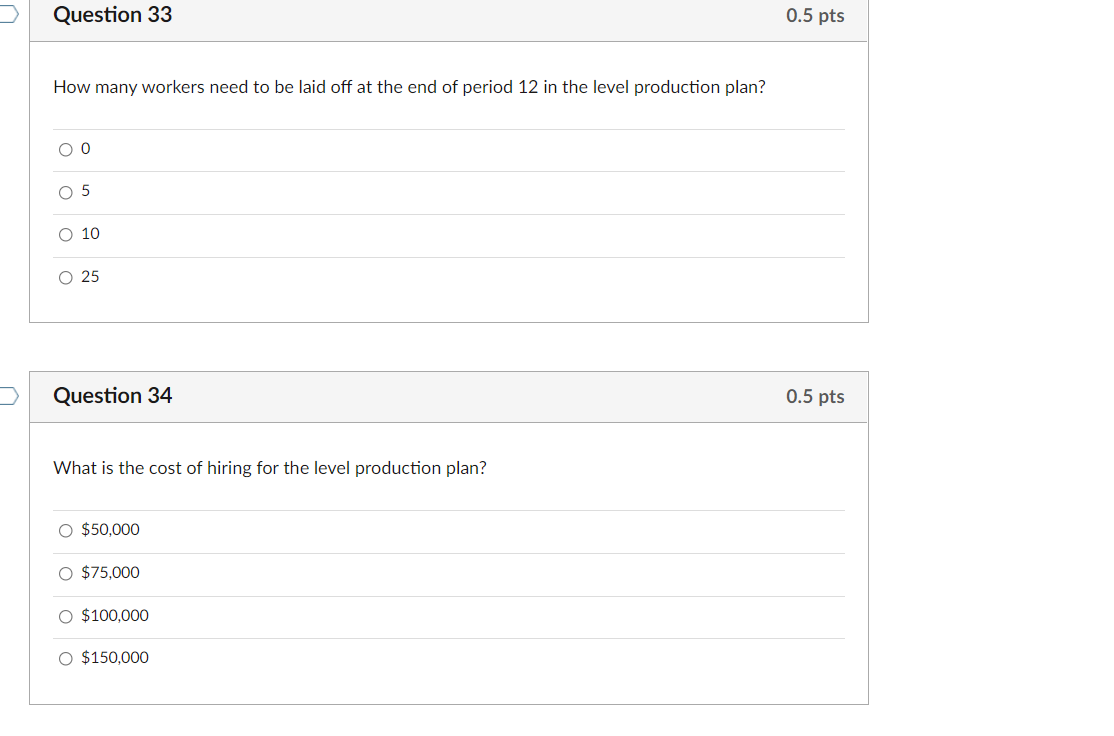Screen dimensions: 1114x736
Task: Pick $100,000 as the hiring cost
Action: click(x=66, y=616)
